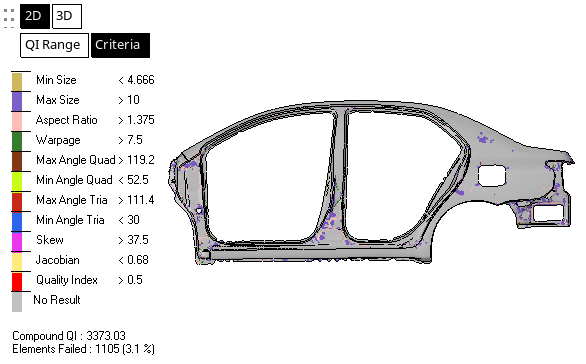
Task: Click the Aspect Ratio threshold value 1.375
Action: click(x=141, y=120)
